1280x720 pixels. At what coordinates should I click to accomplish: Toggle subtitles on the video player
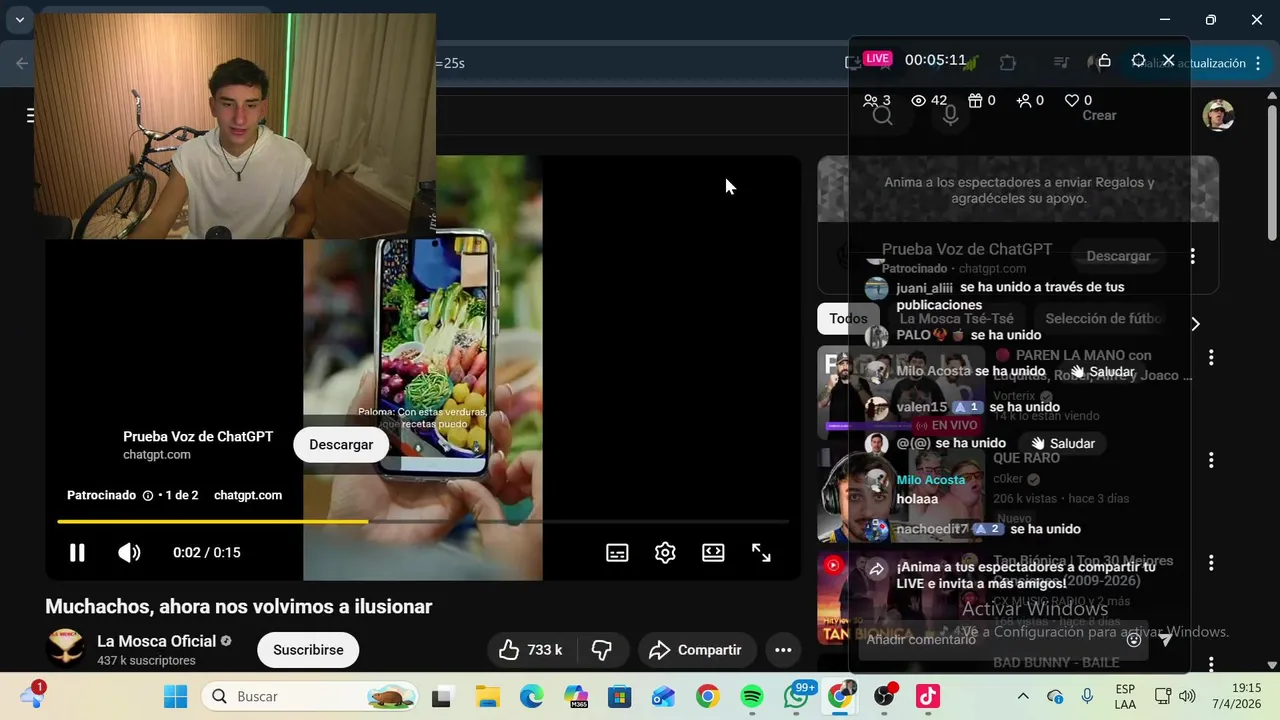617,552
